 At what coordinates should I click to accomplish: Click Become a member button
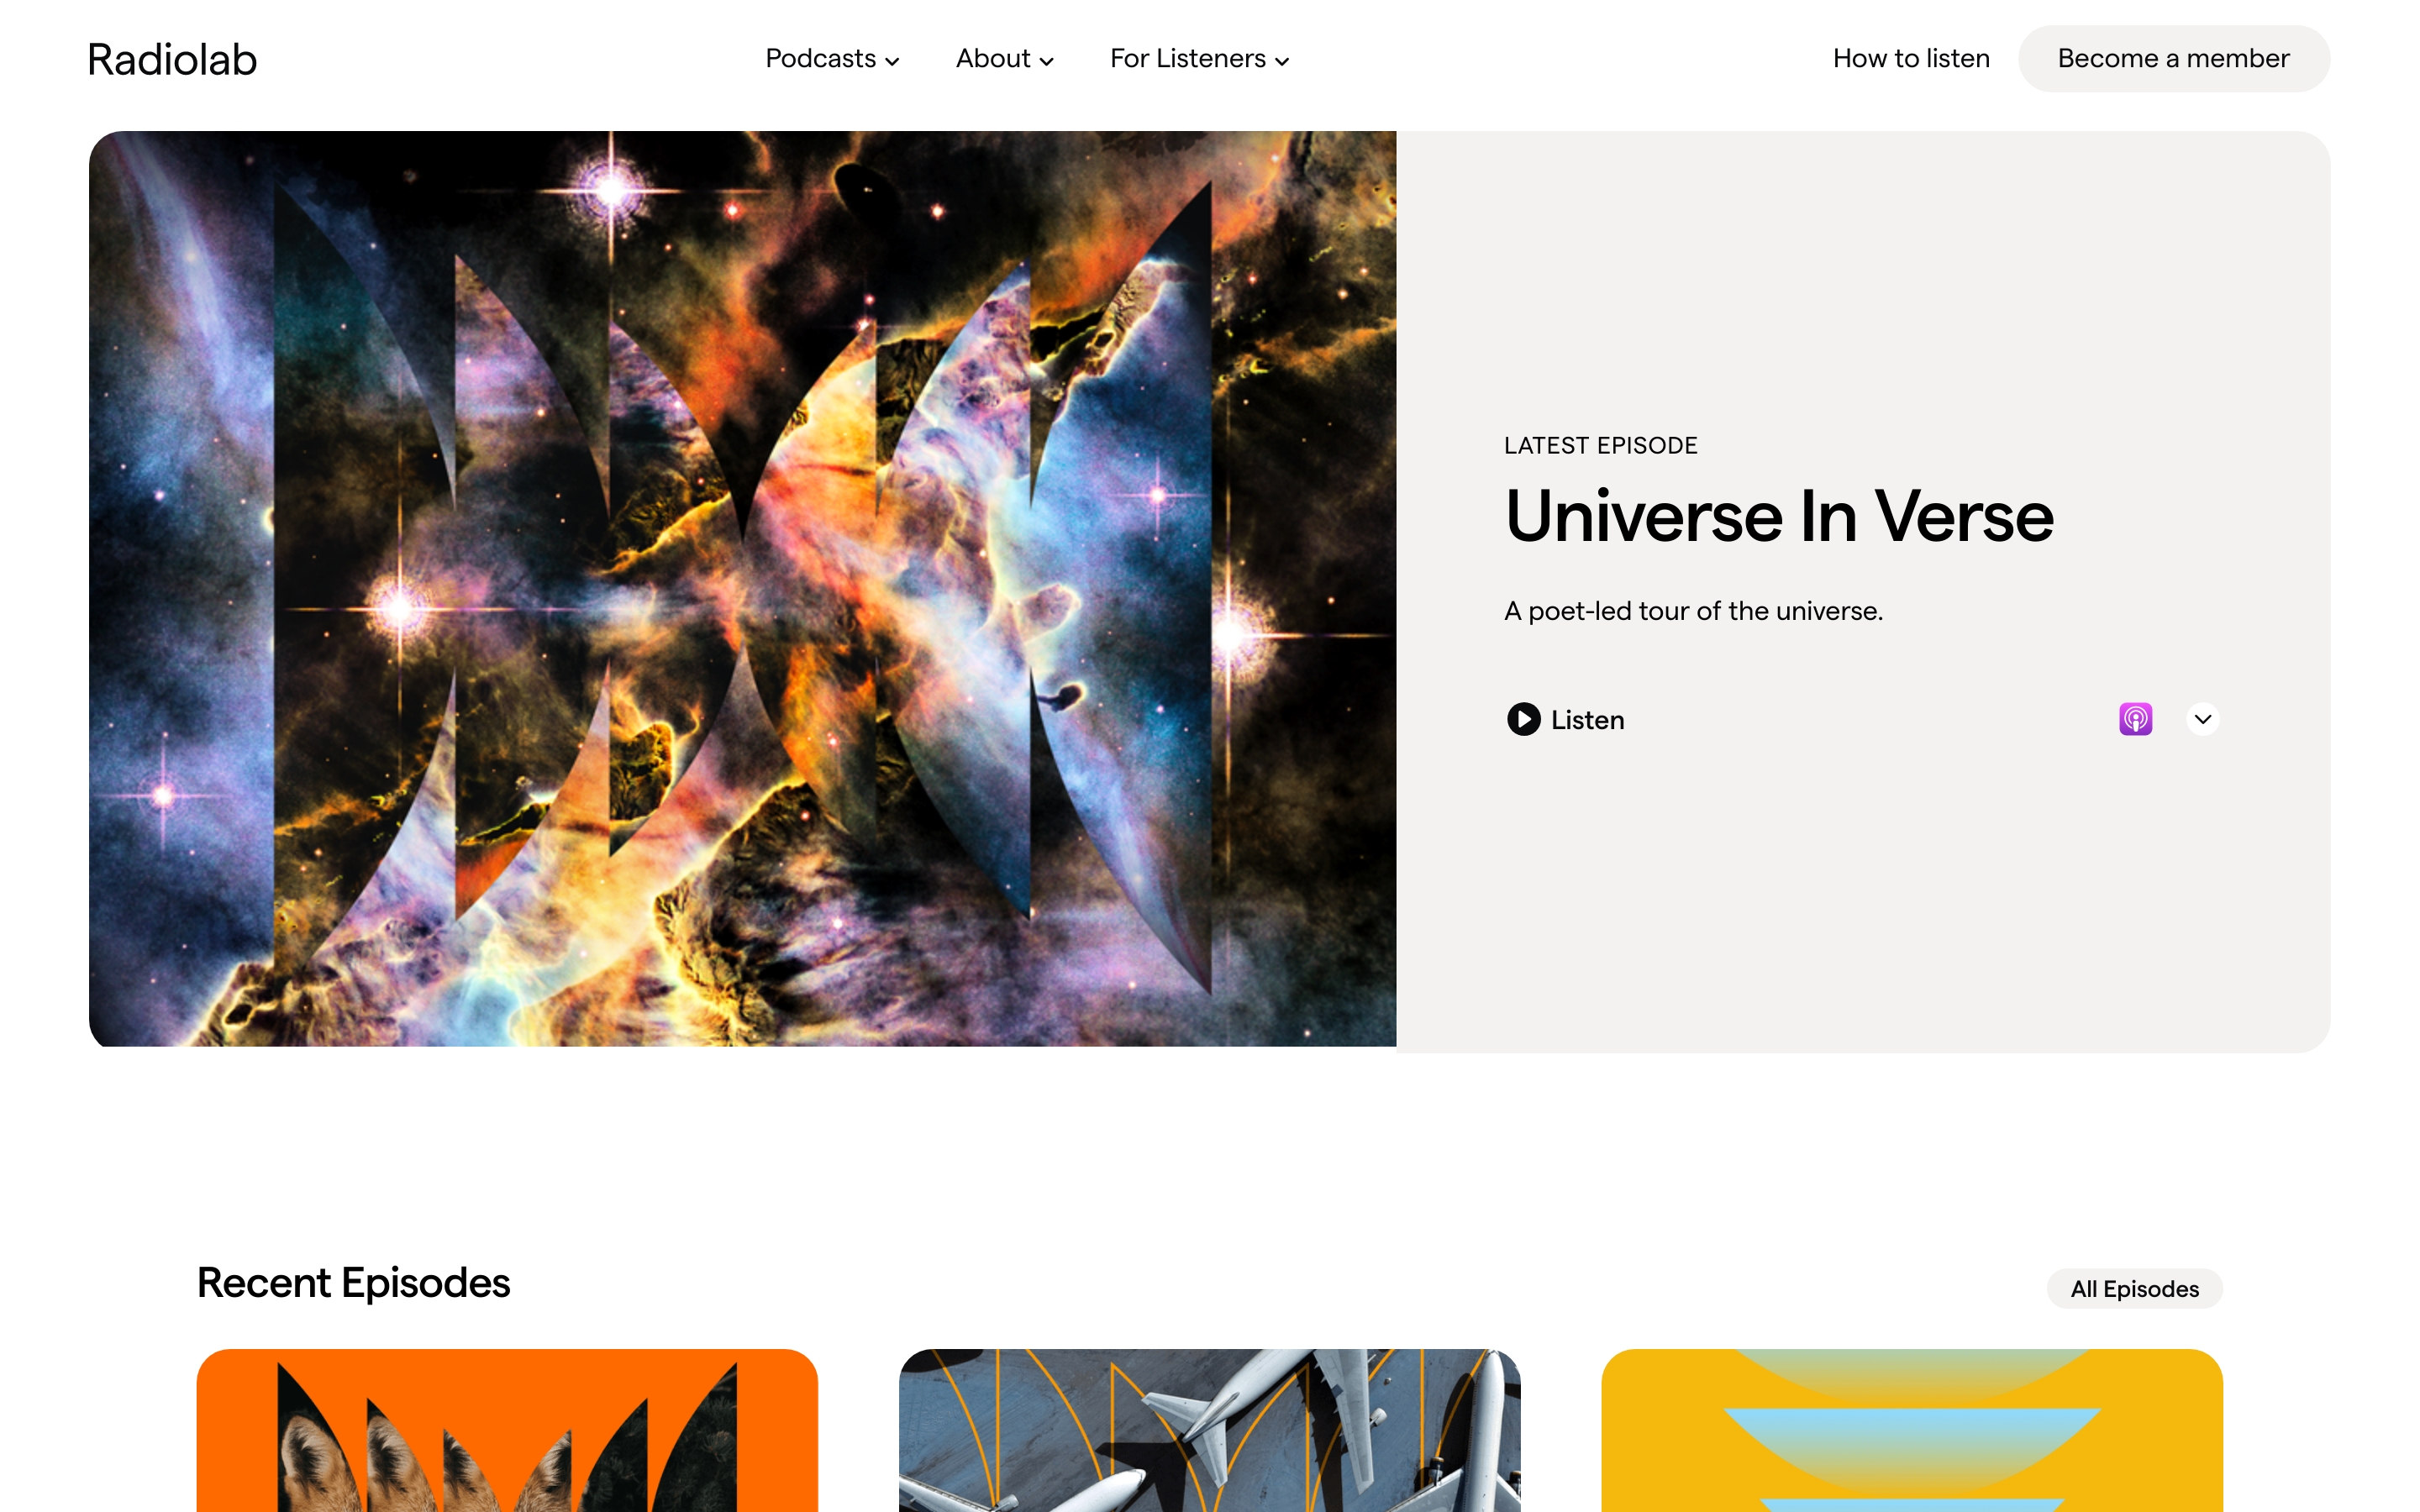(x=2173, y=59)
